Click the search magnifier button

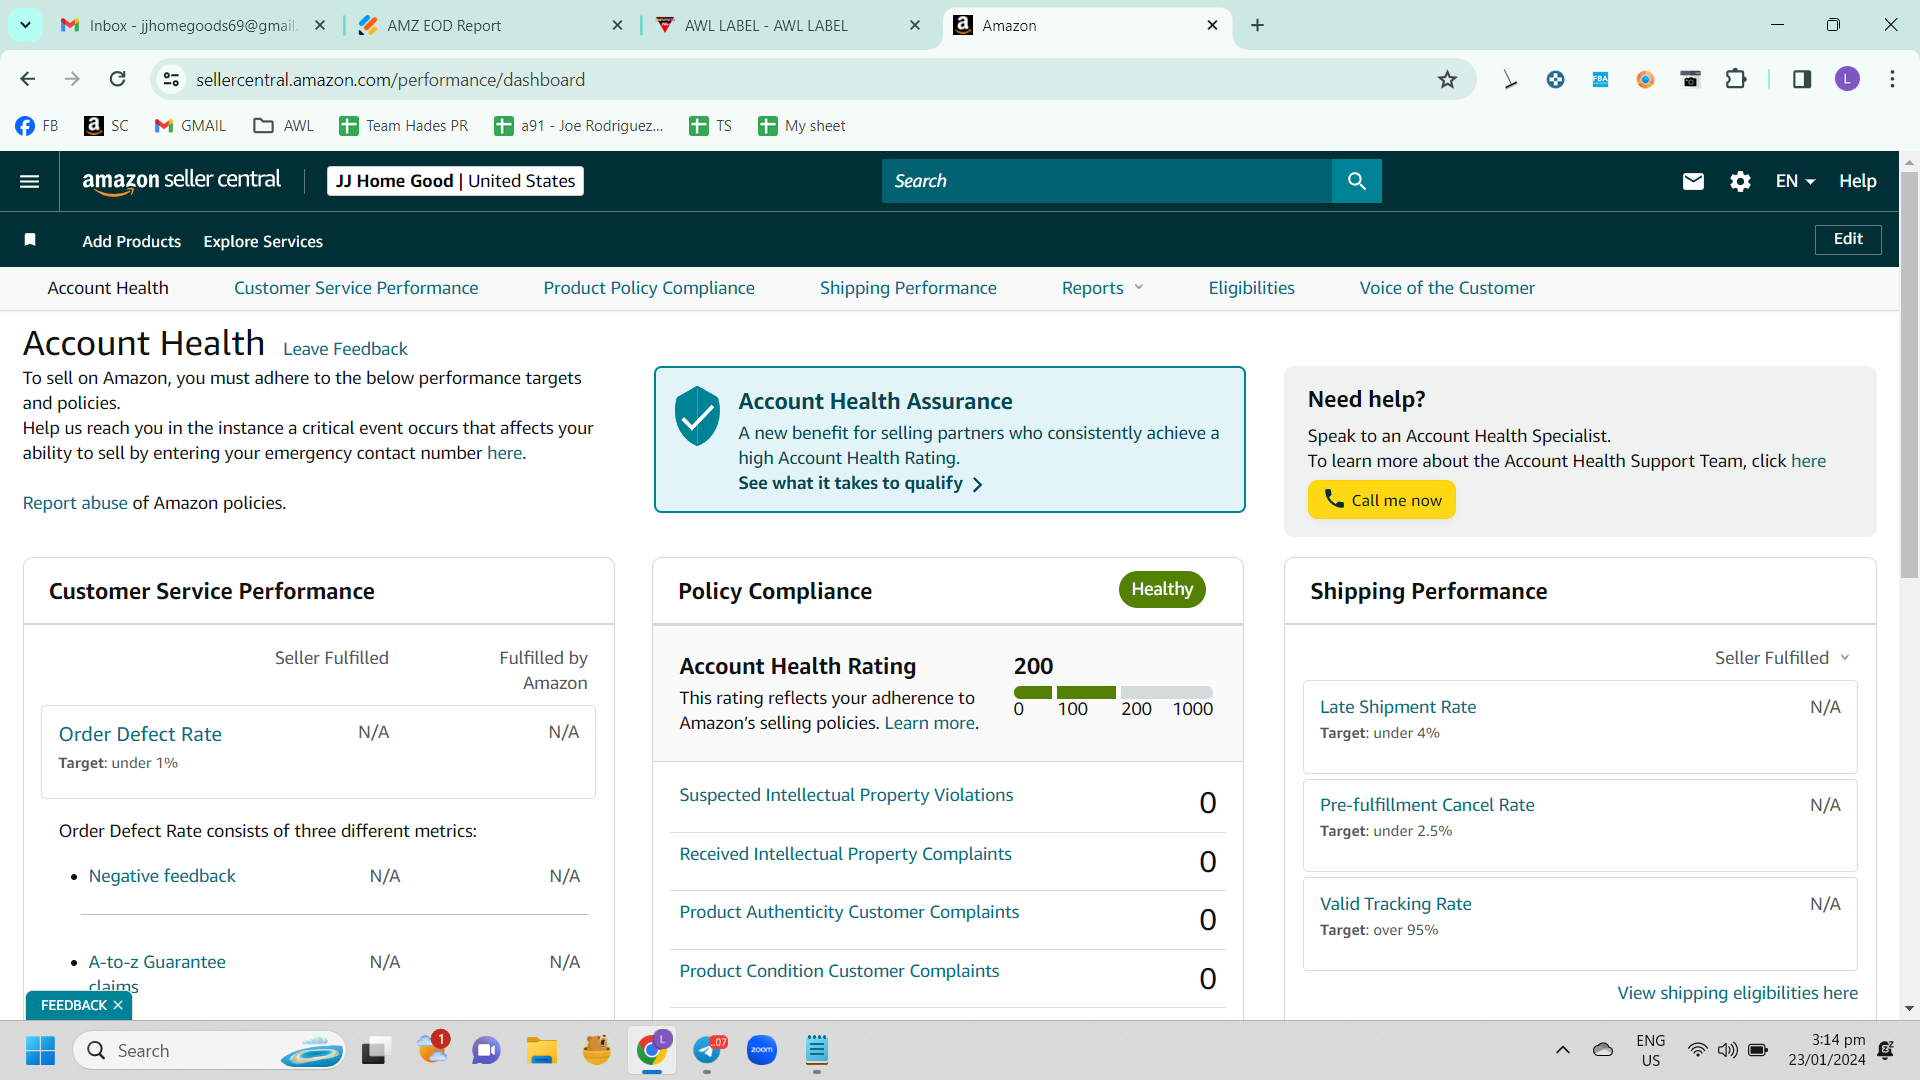click(x=1356, y=181)
